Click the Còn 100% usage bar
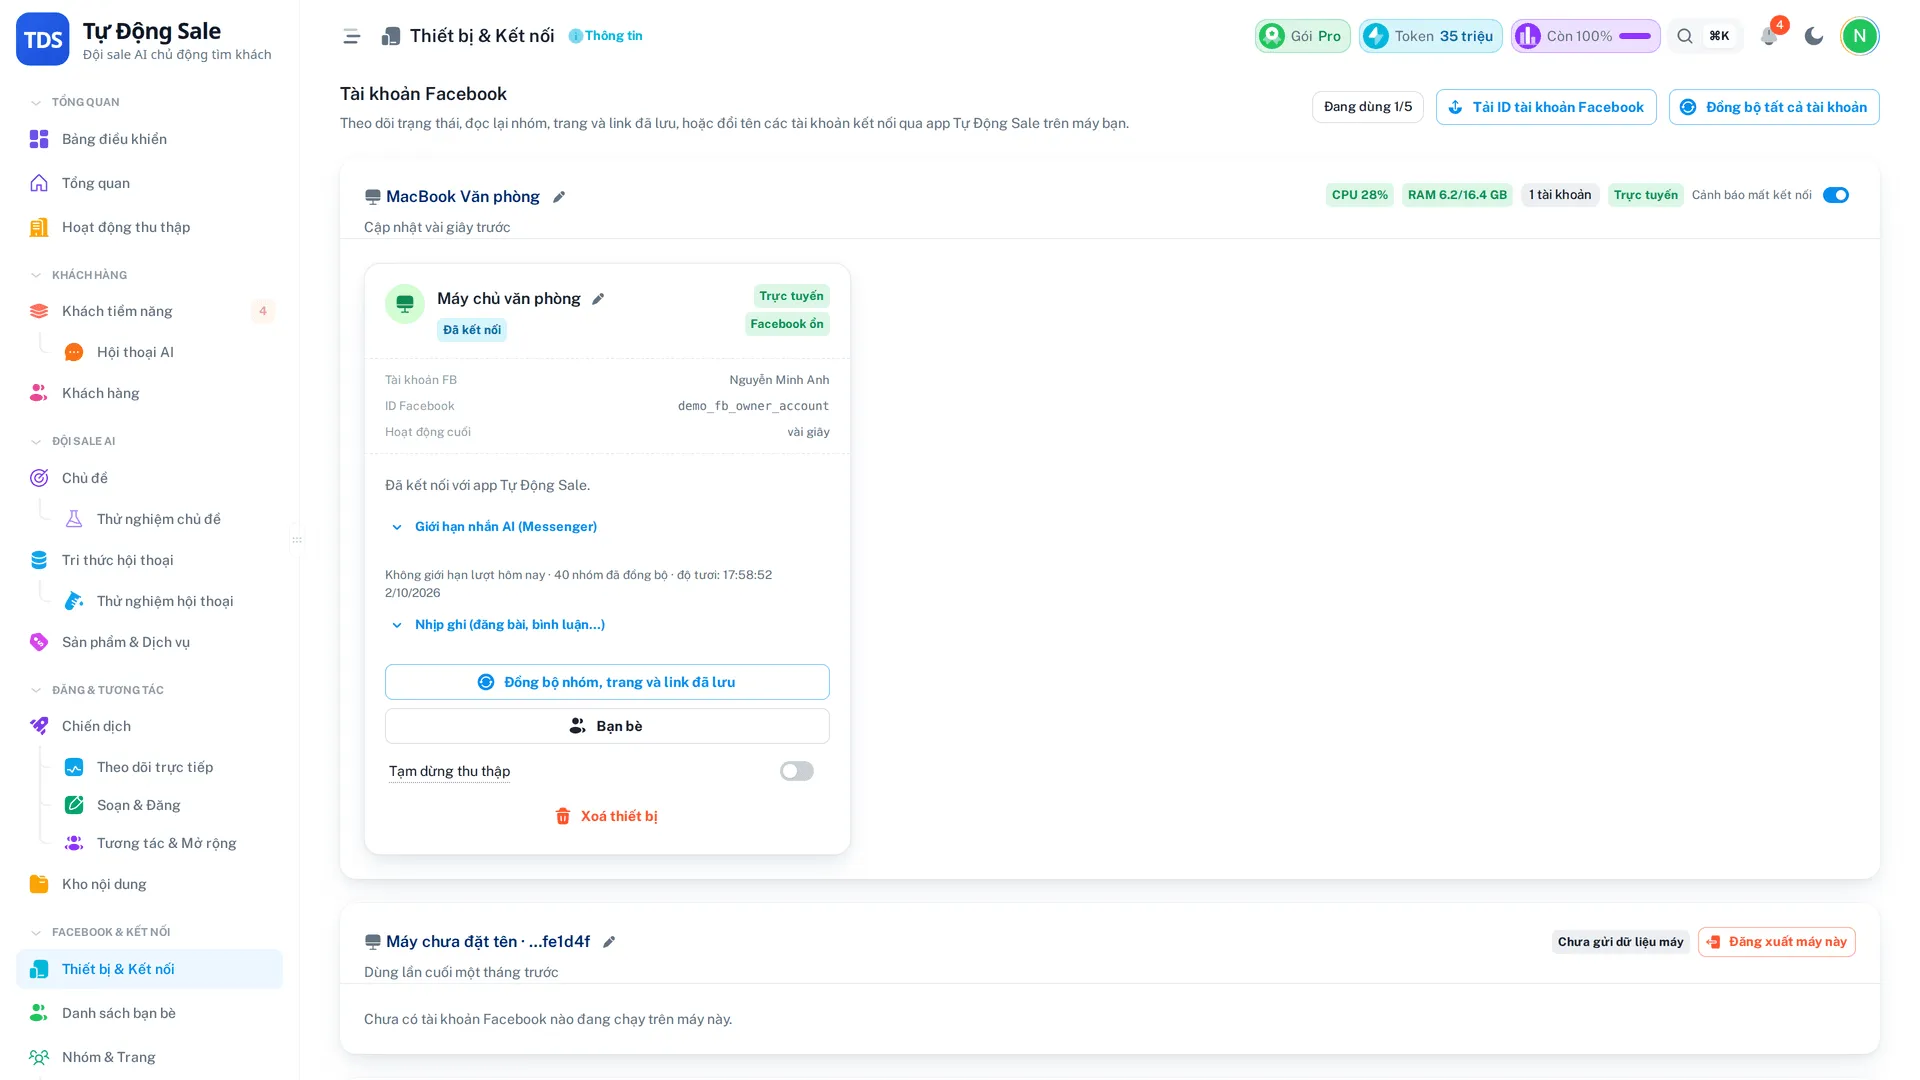The width and height of the screenshot is (1920, 1080). [x=1586, y=36]
